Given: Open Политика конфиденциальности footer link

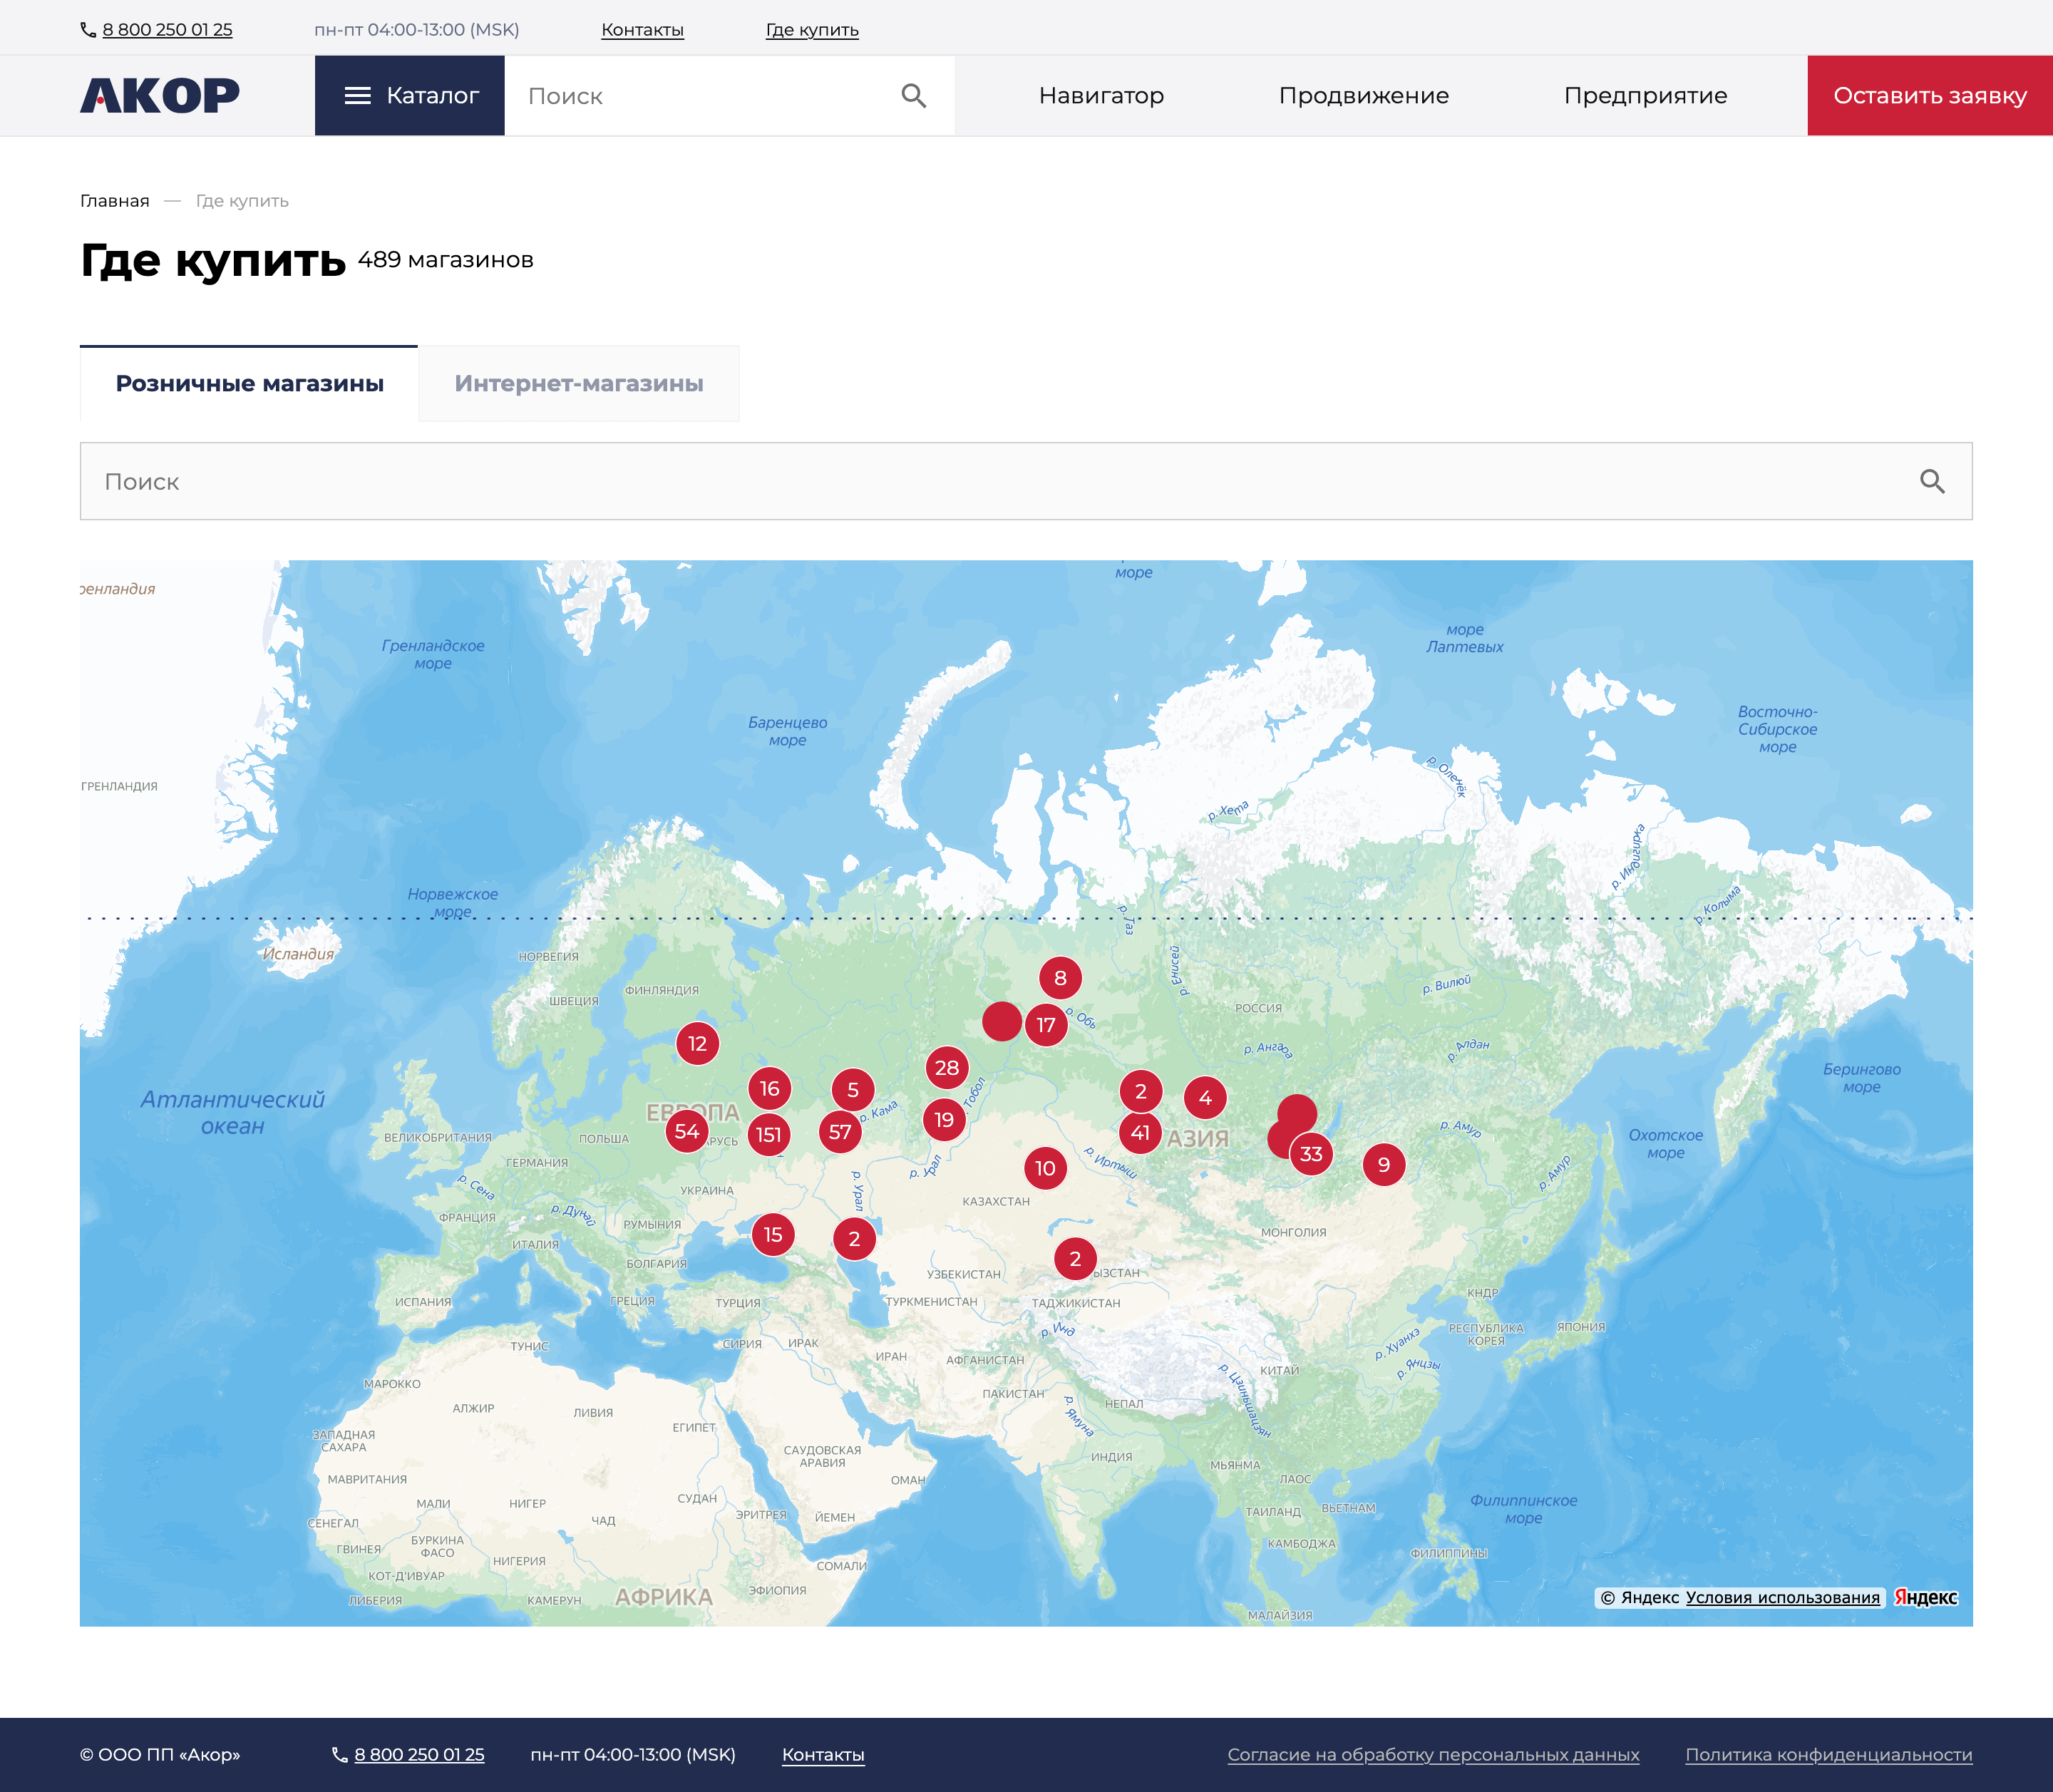Looking at the screenshot, I should pos(1828,1755).
